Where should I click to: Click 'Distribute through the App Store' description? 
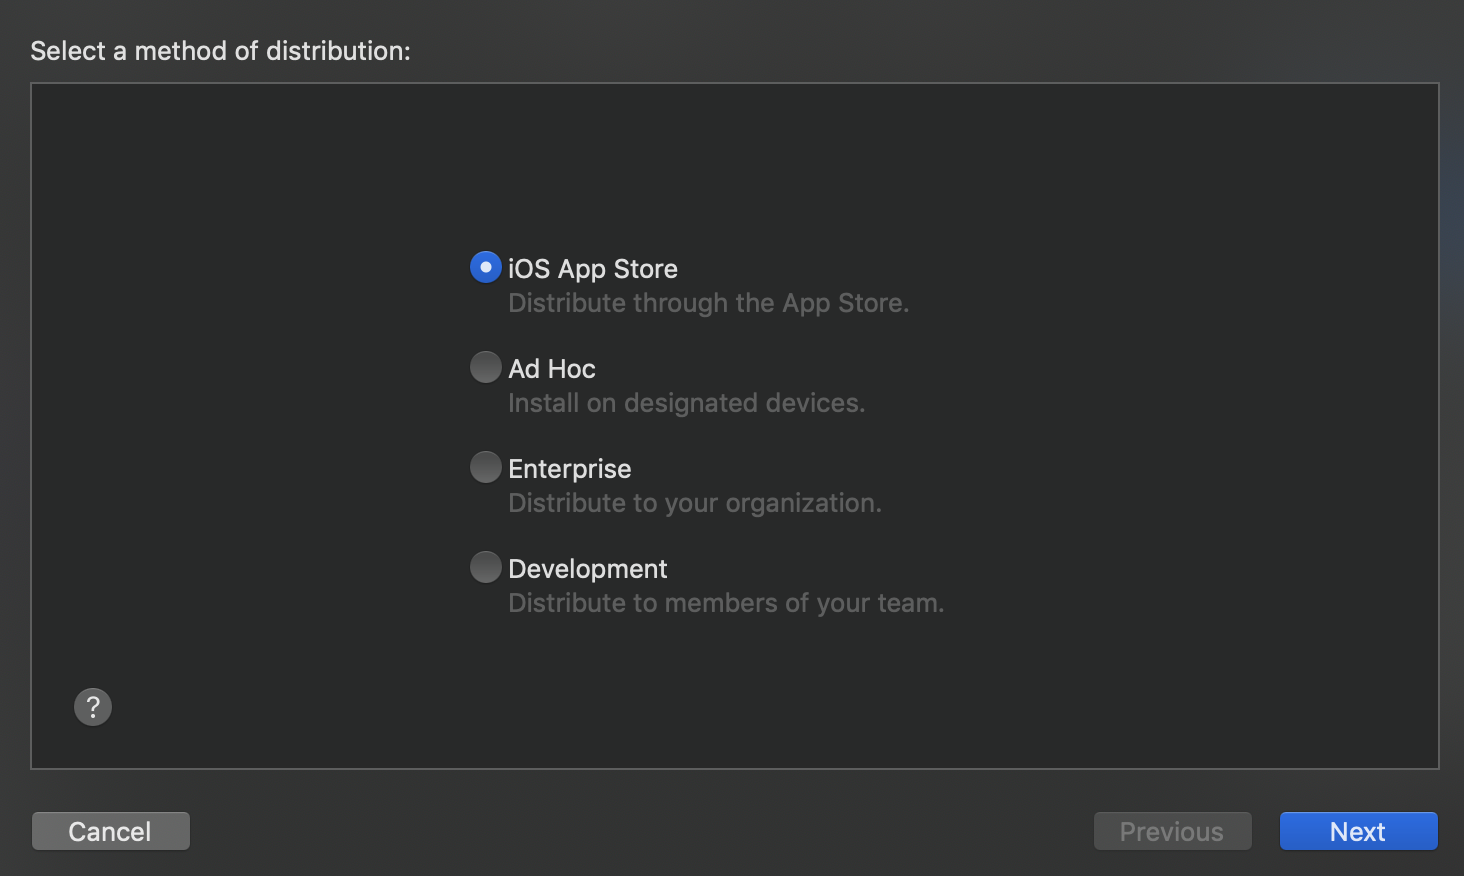(x=709, y=302)
